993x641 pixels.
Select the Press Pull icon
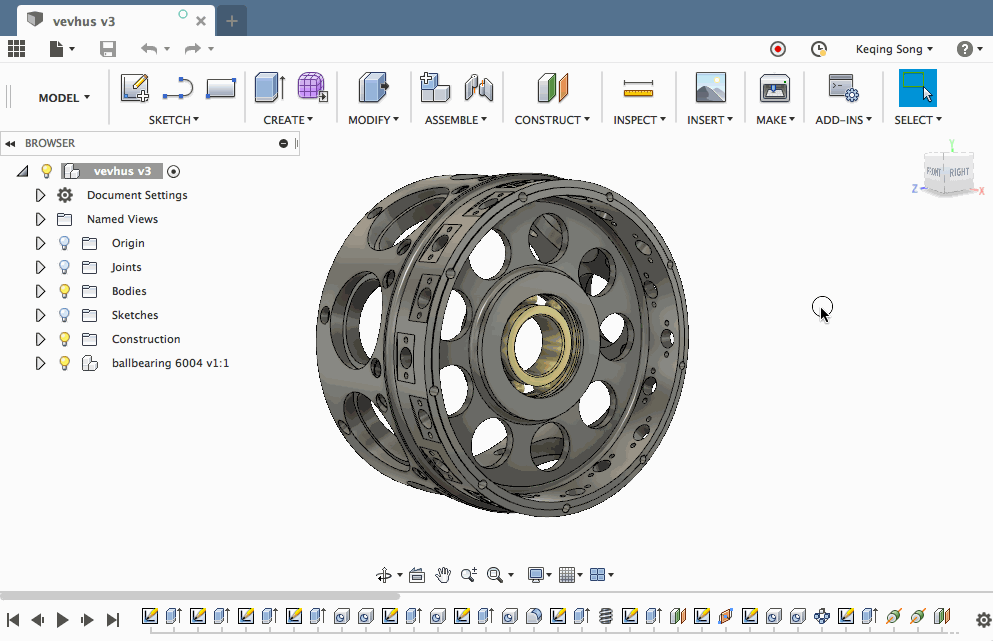373,88
